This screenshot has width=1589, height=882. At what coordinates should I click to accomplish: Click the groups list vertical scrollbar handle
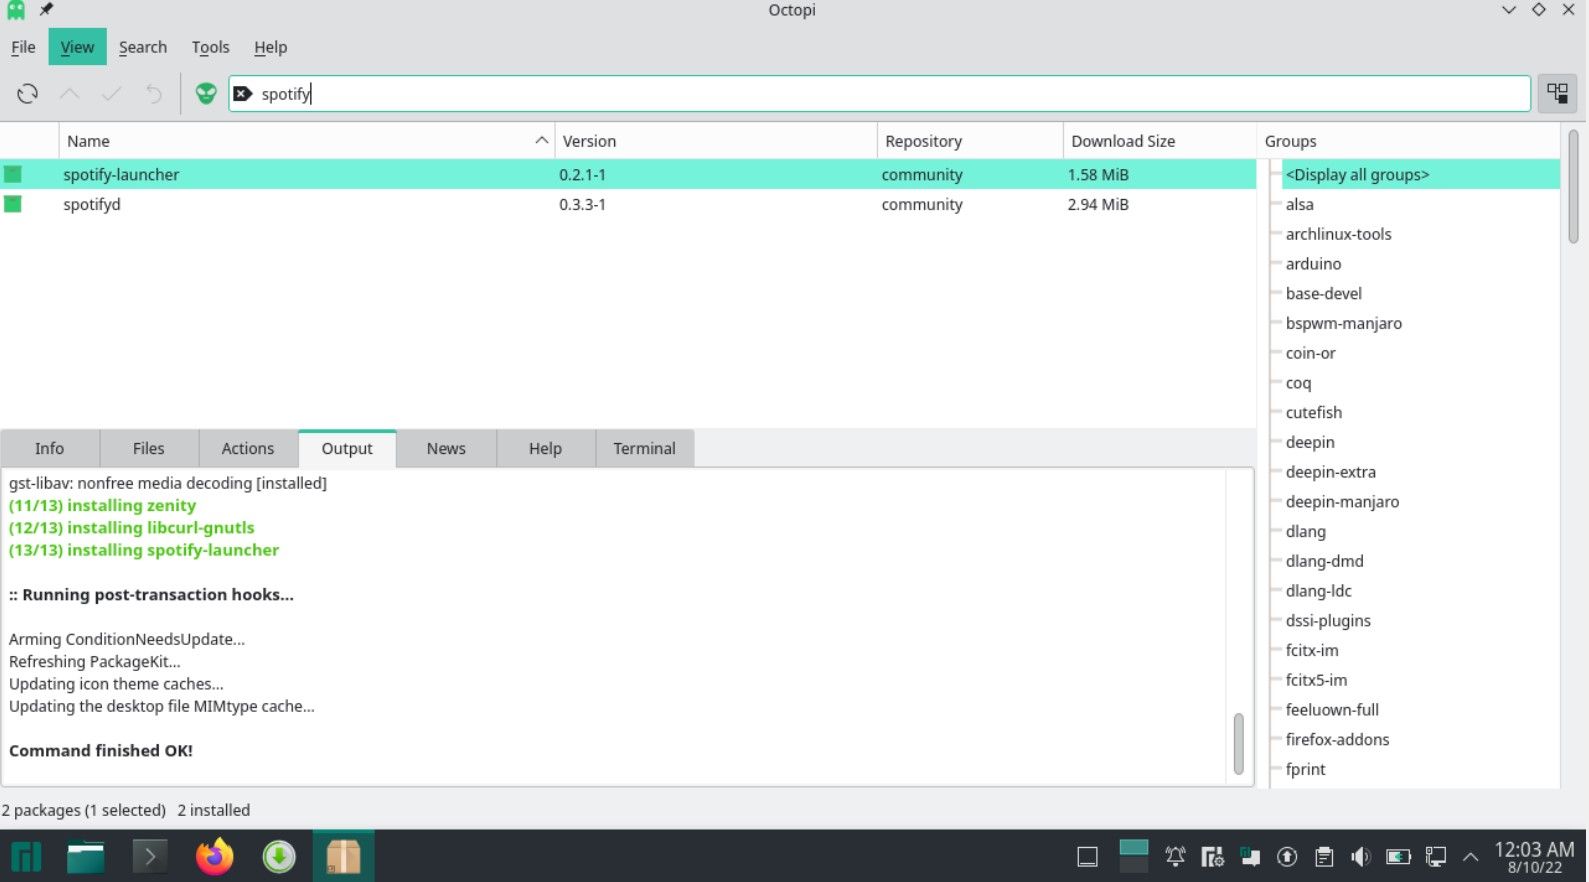(1574, 187)
